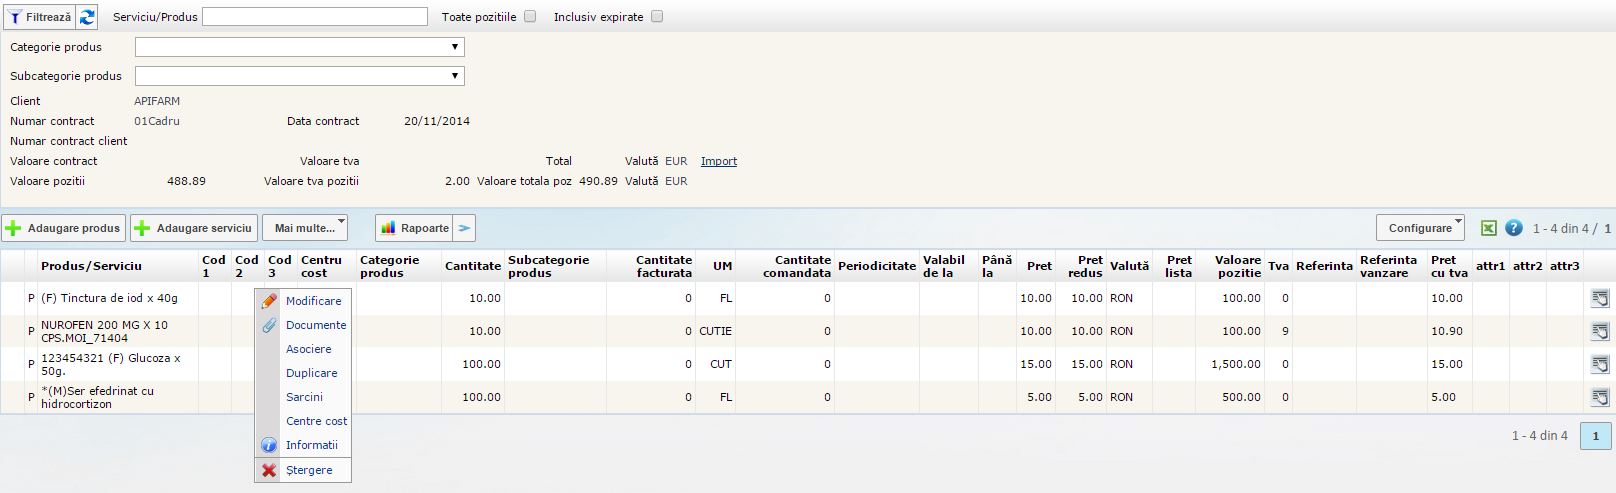Click the Serviciu/Produs search field
The image size is (1616, 493).
tap(315, 17)
